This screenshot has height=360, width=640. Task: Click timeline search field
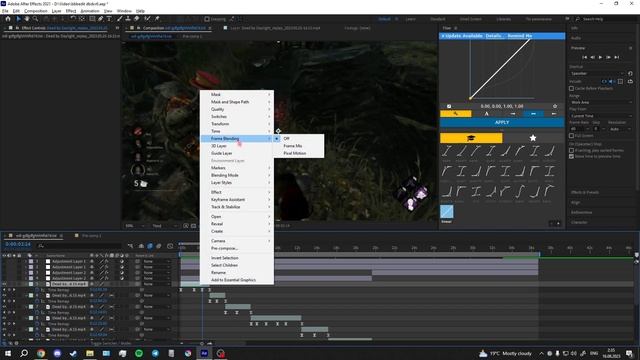pyautogui.click(x=80, y=246)
